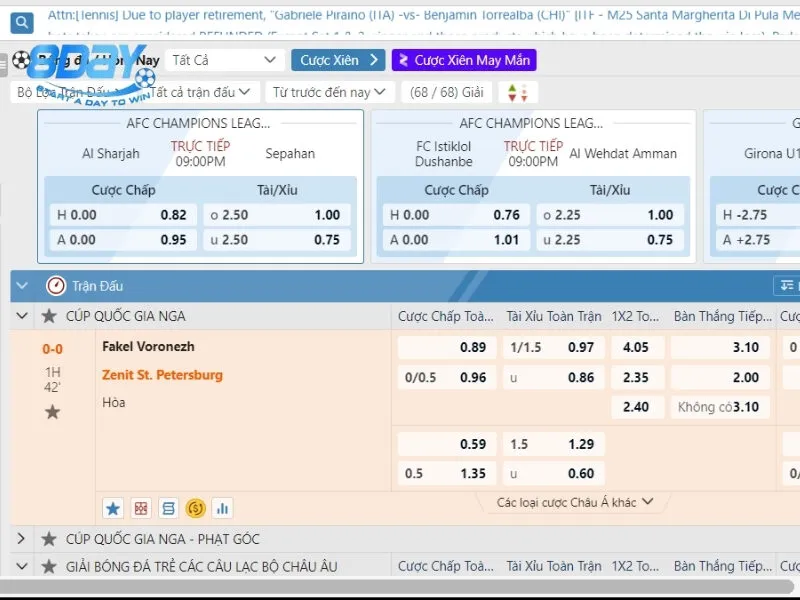
Task: Click over 1.5 odds 1.29
Action: pos(554,444)
